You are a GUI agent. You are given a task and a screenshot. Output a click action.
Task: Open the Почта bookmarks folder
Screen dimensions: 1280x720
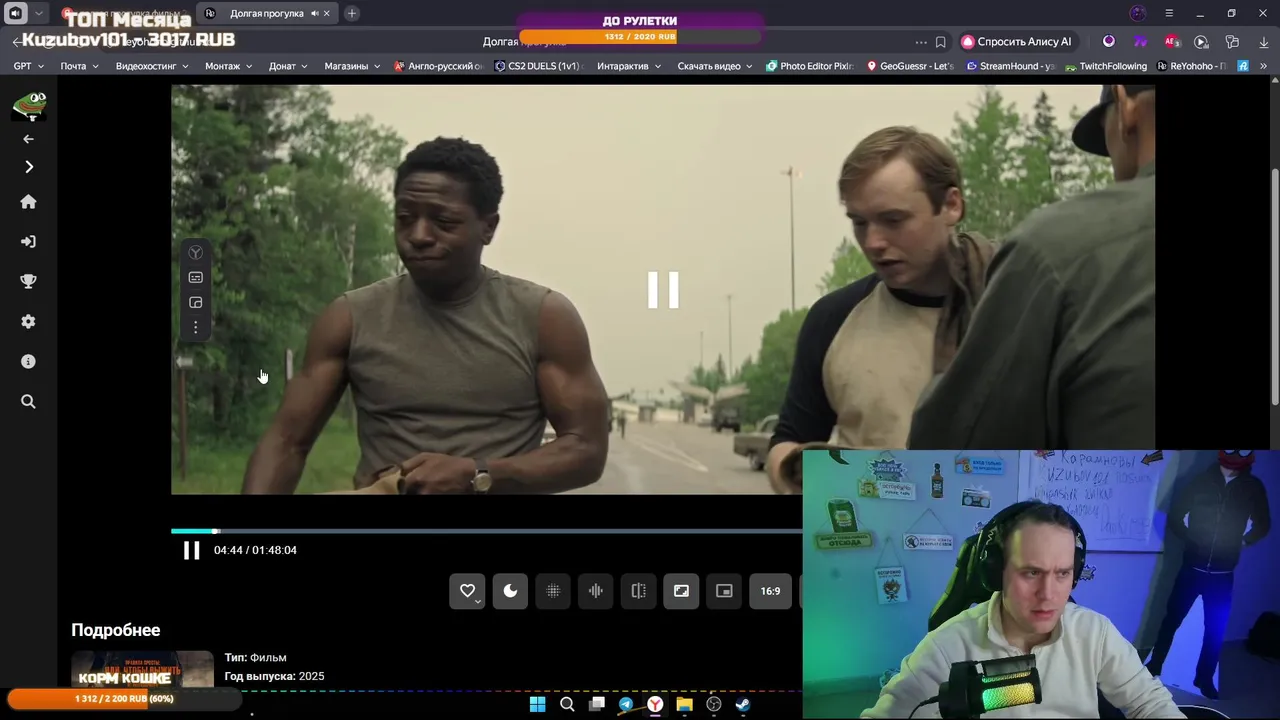point(80,66)
